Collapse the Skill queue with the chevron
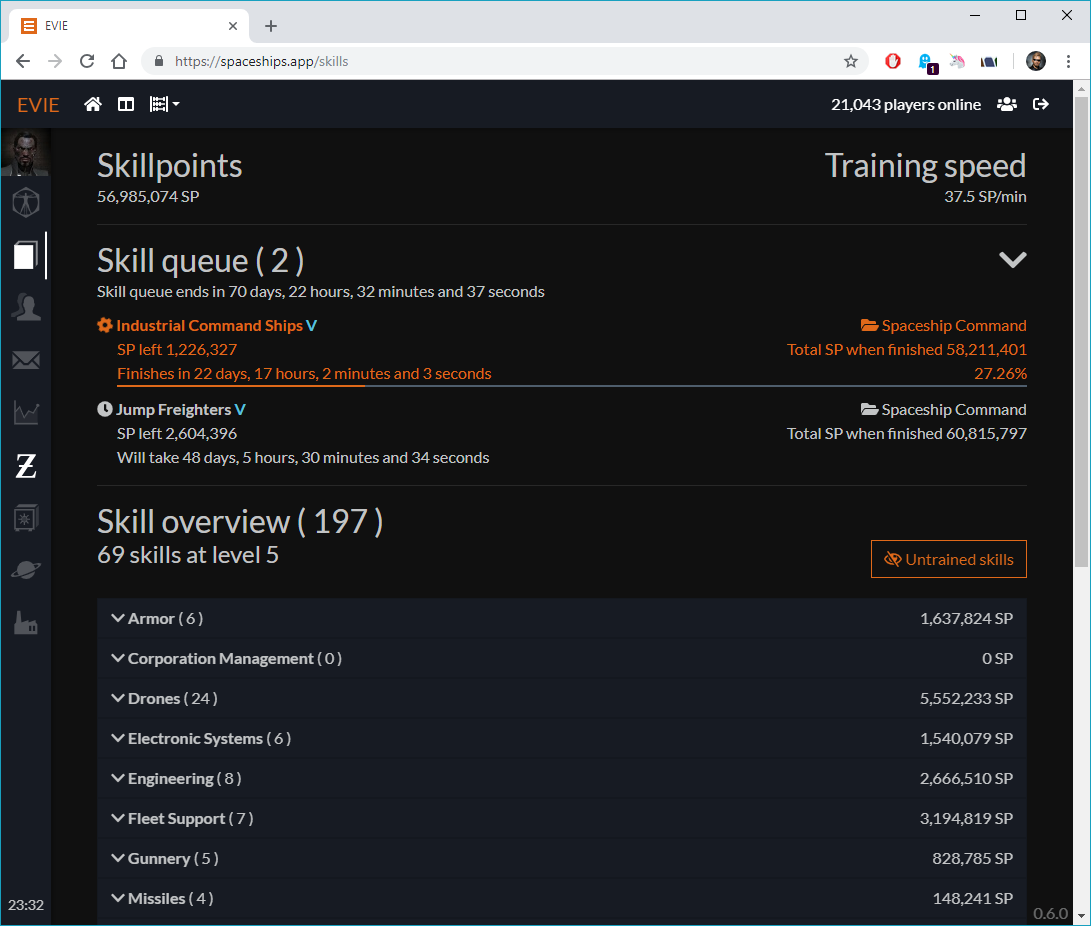 pos(1012,260)
